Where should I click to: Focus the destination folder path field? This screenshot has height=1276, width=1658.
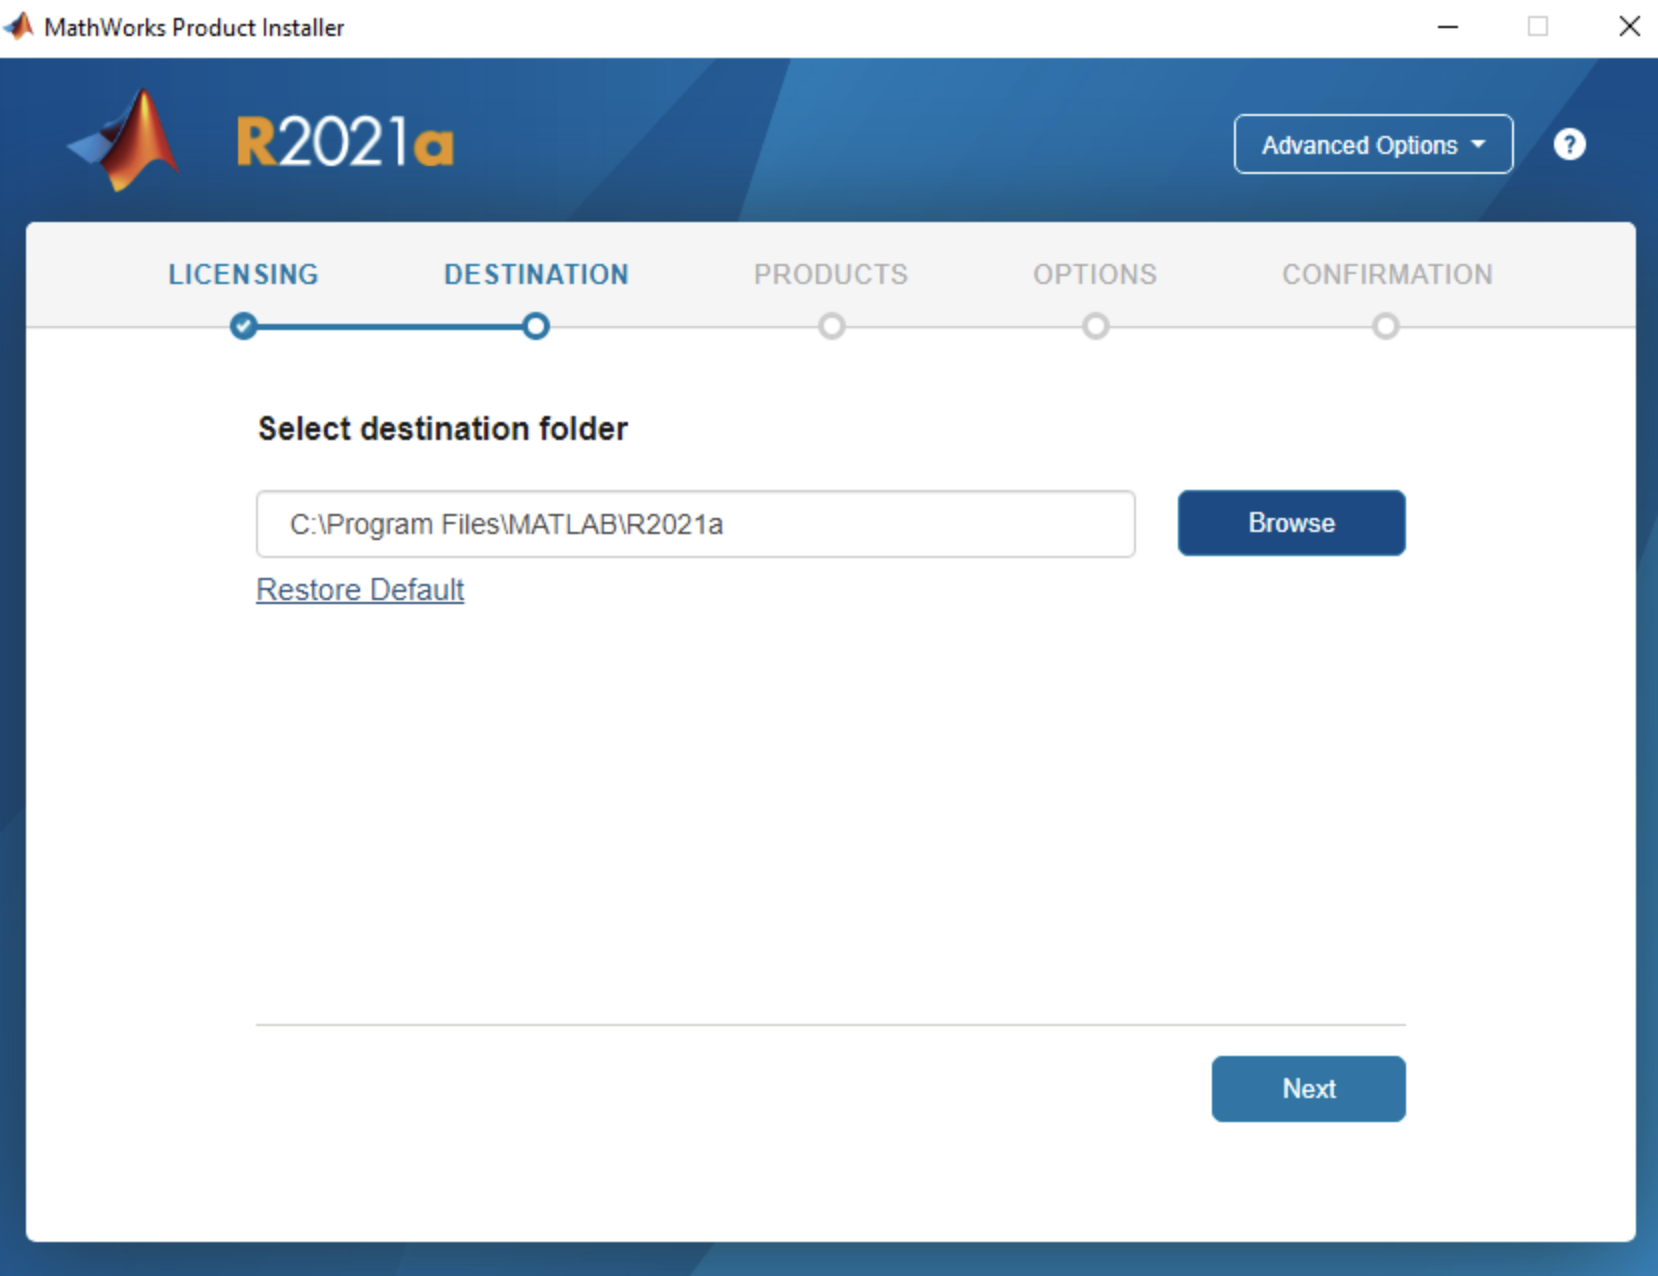[x=696, y=524]
